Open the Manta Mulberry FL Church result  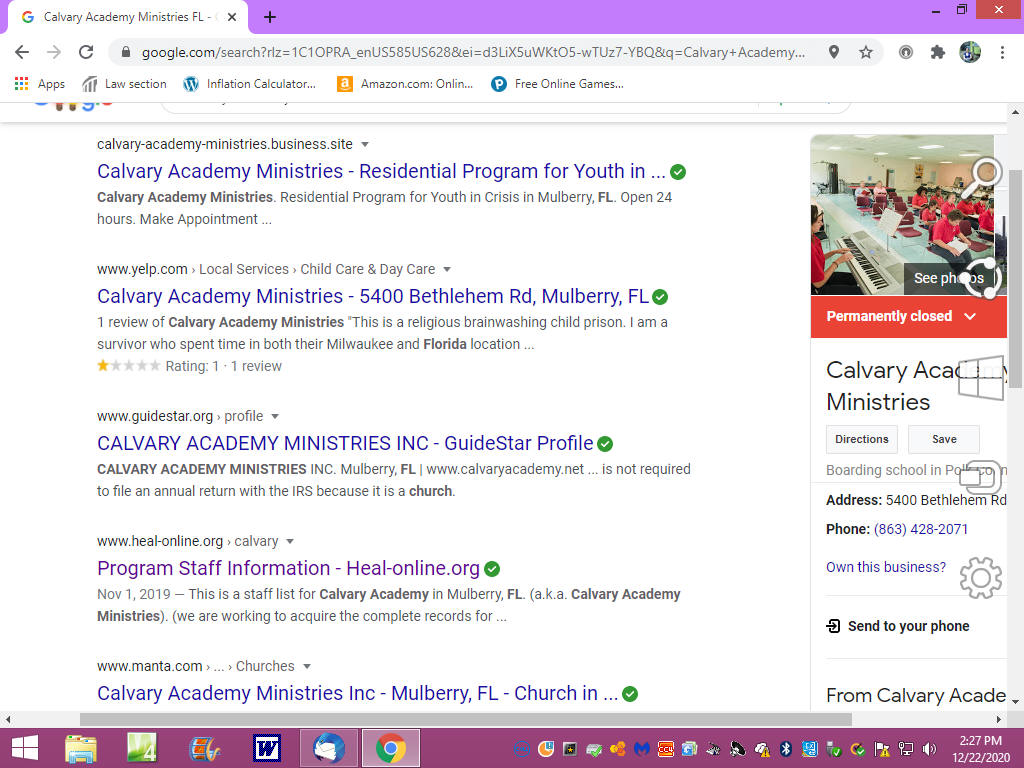(x=357, y=694)
